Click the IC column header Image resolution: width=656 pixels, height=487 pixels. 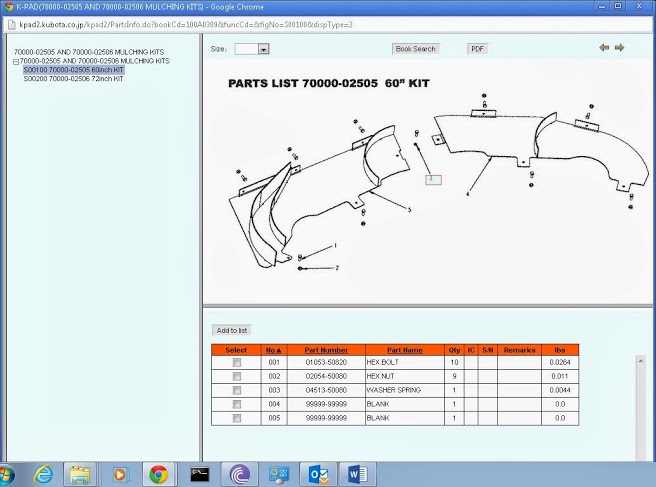(x=471, y=350)
